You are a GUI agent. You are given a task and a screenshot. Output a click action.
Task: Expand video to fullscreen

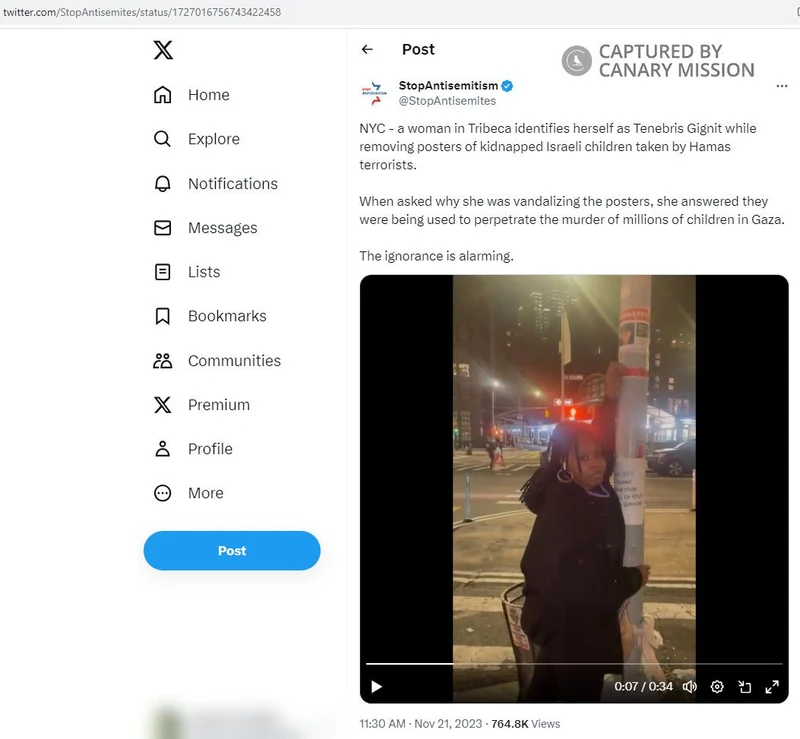[x=772, y=687]
